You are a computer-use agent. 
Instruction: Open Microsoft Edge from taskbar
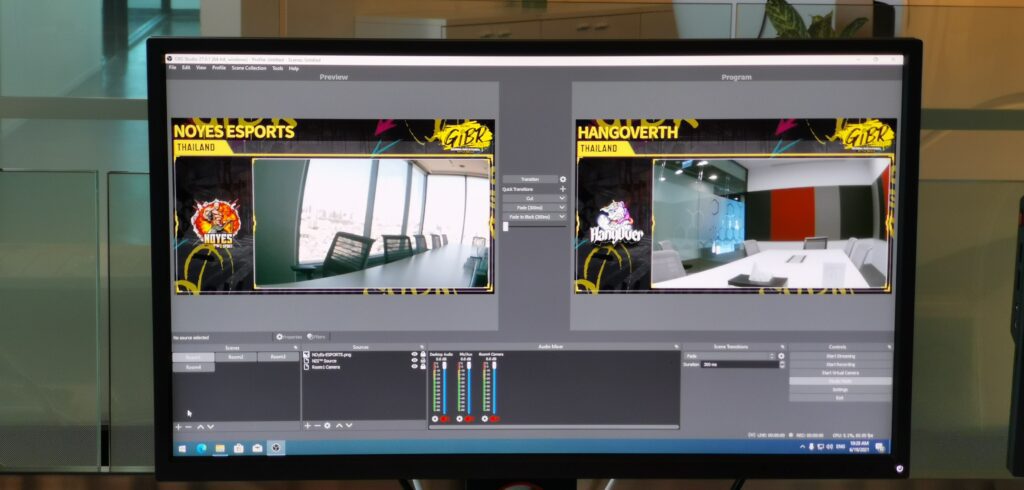point(202,448)
